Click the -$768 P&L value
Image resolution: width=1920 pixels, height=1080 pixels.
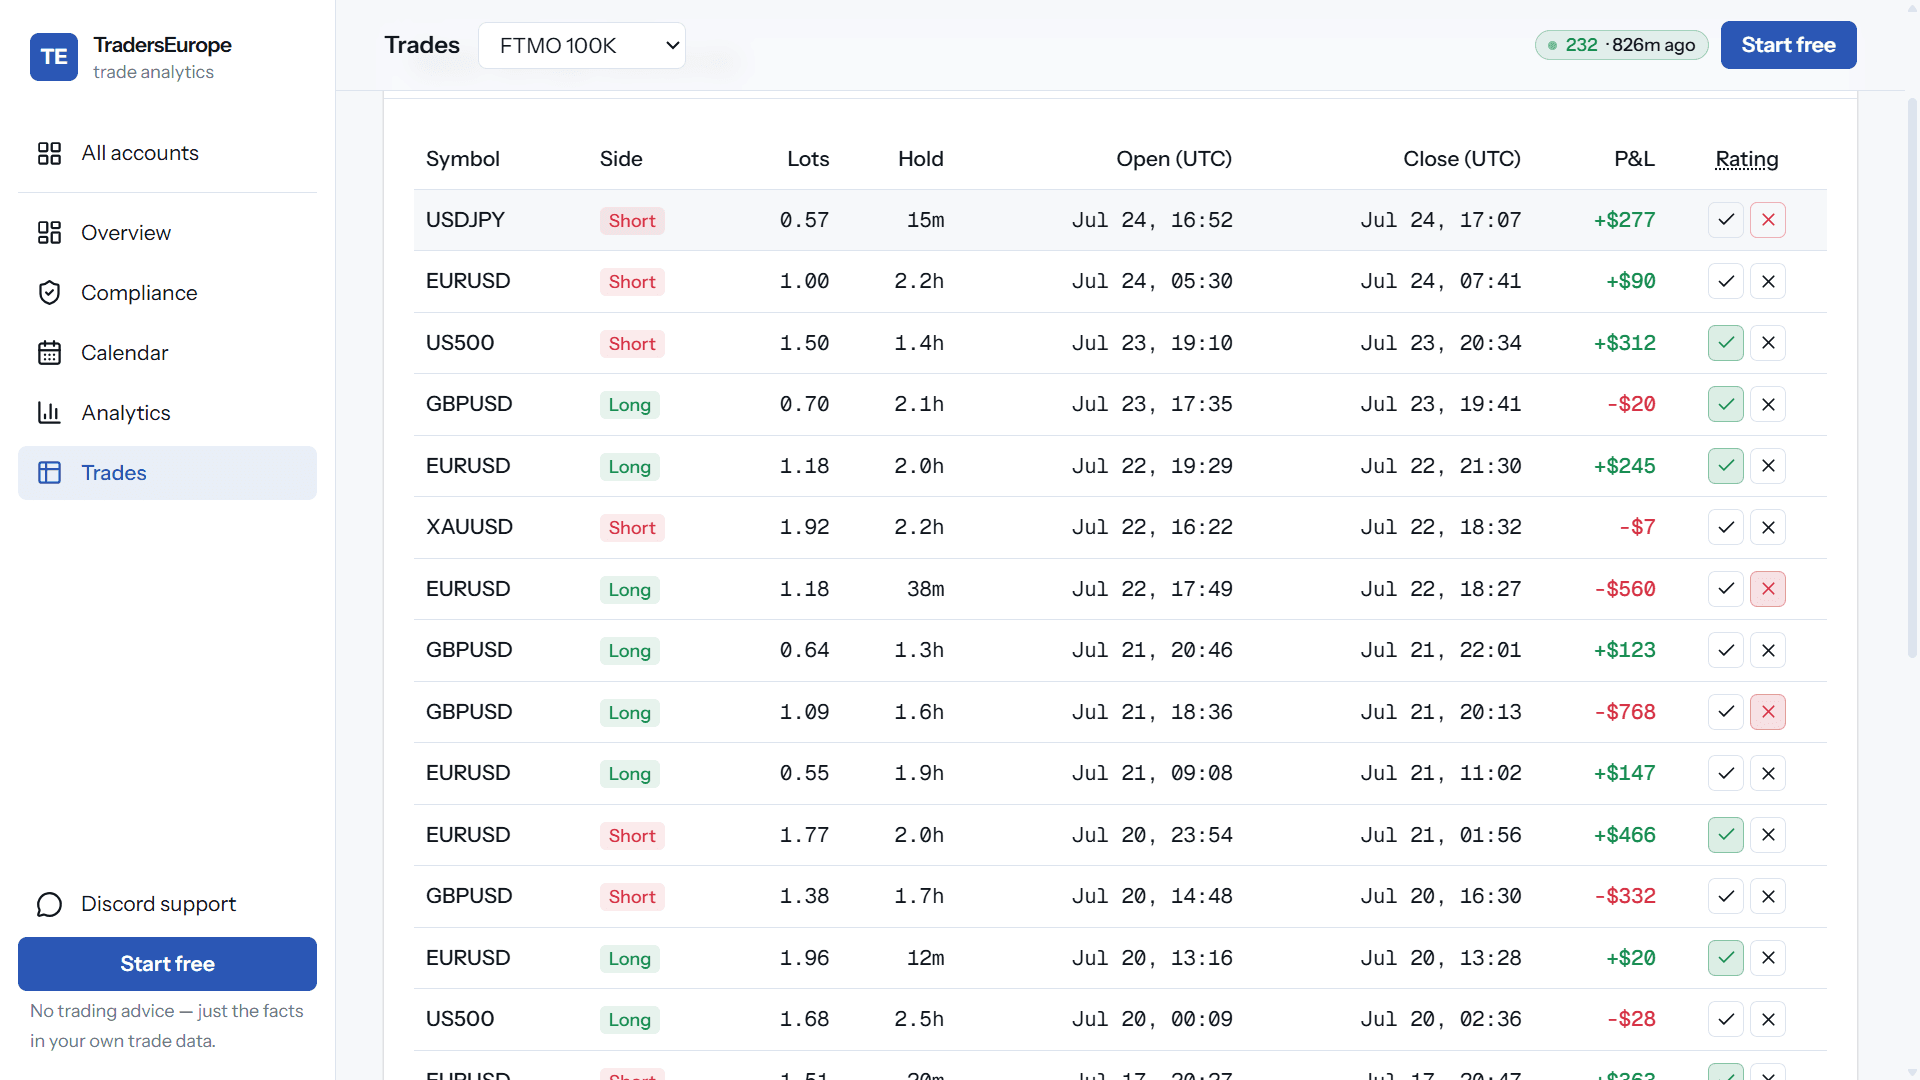click(1624, 712)
